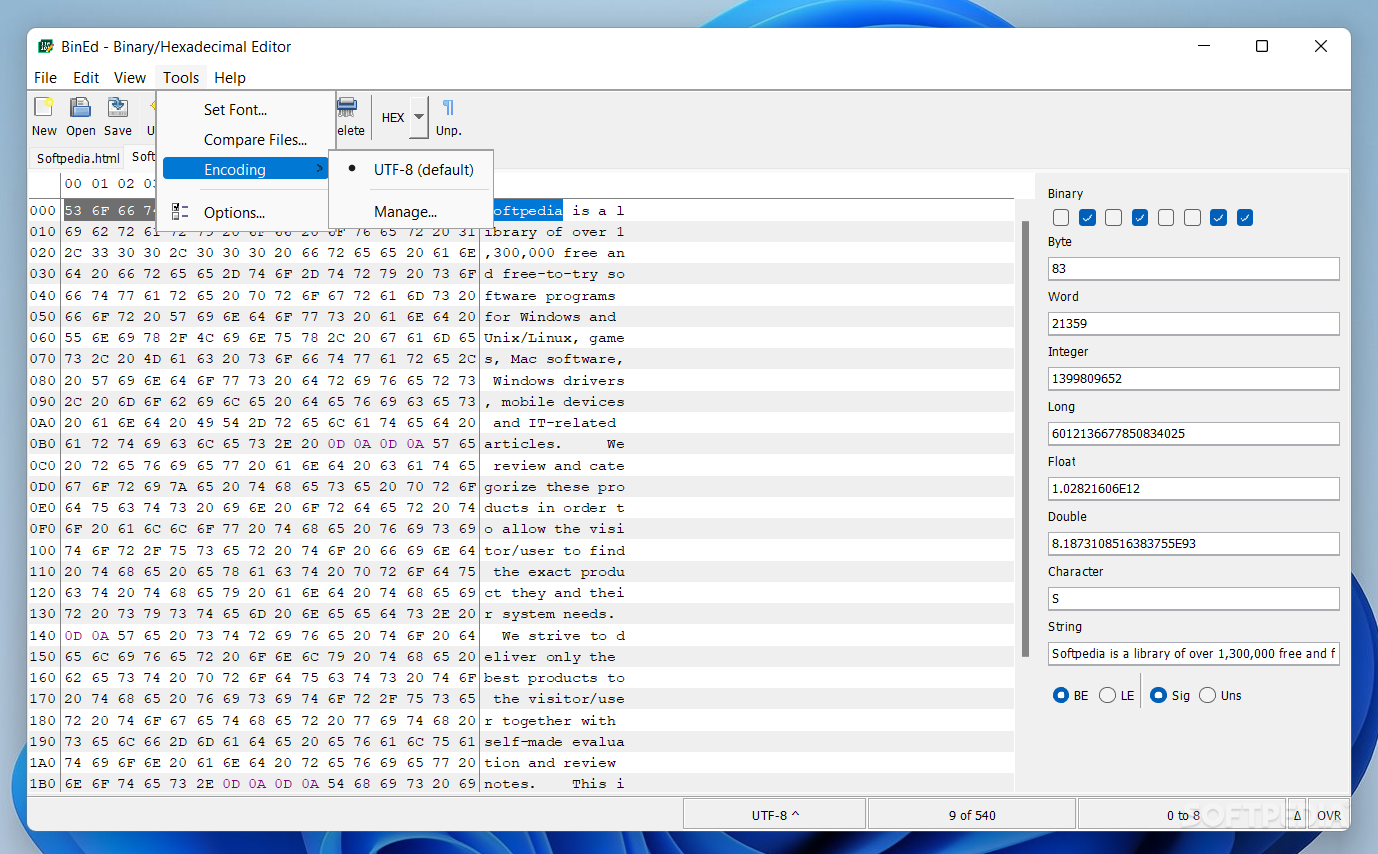Click 'articles.' text in the preview column

(x=523, y=443)
